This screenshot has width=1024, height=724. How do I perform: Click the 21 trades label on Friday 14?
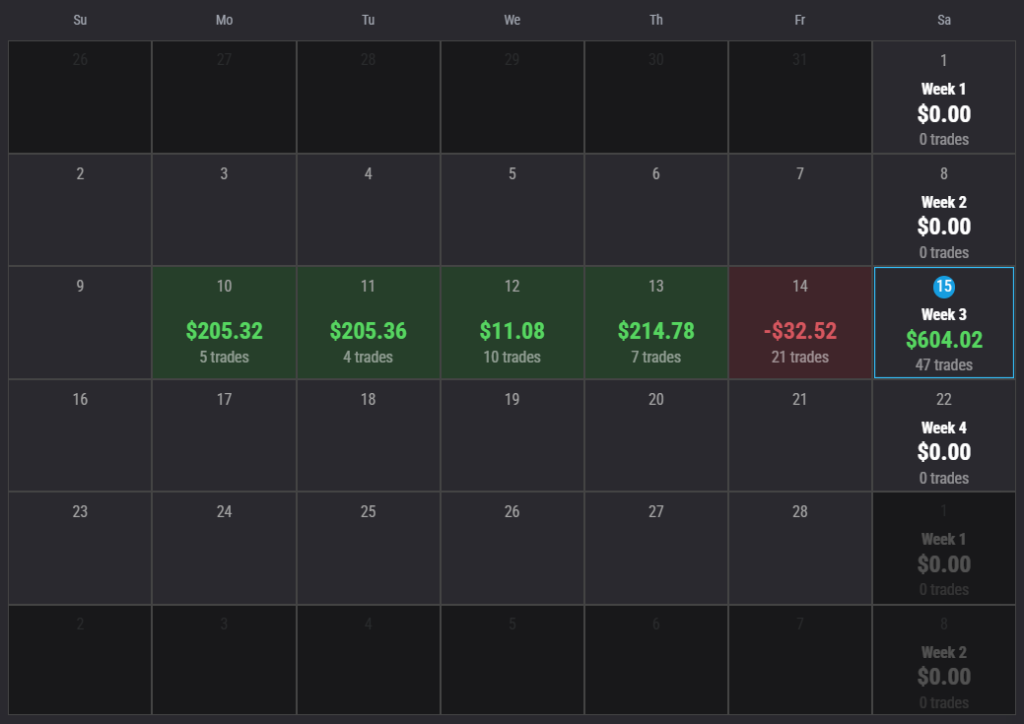(x=800, y=357)
